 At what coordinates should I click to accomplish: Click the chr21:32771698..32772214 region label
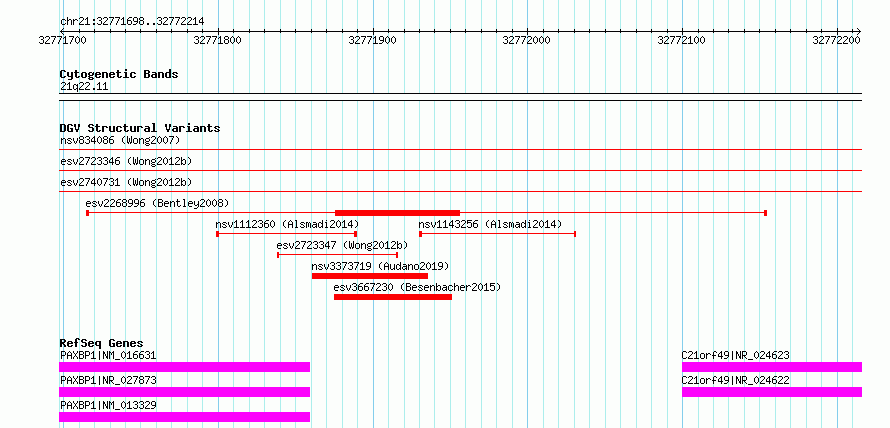(x=132, y=22)
